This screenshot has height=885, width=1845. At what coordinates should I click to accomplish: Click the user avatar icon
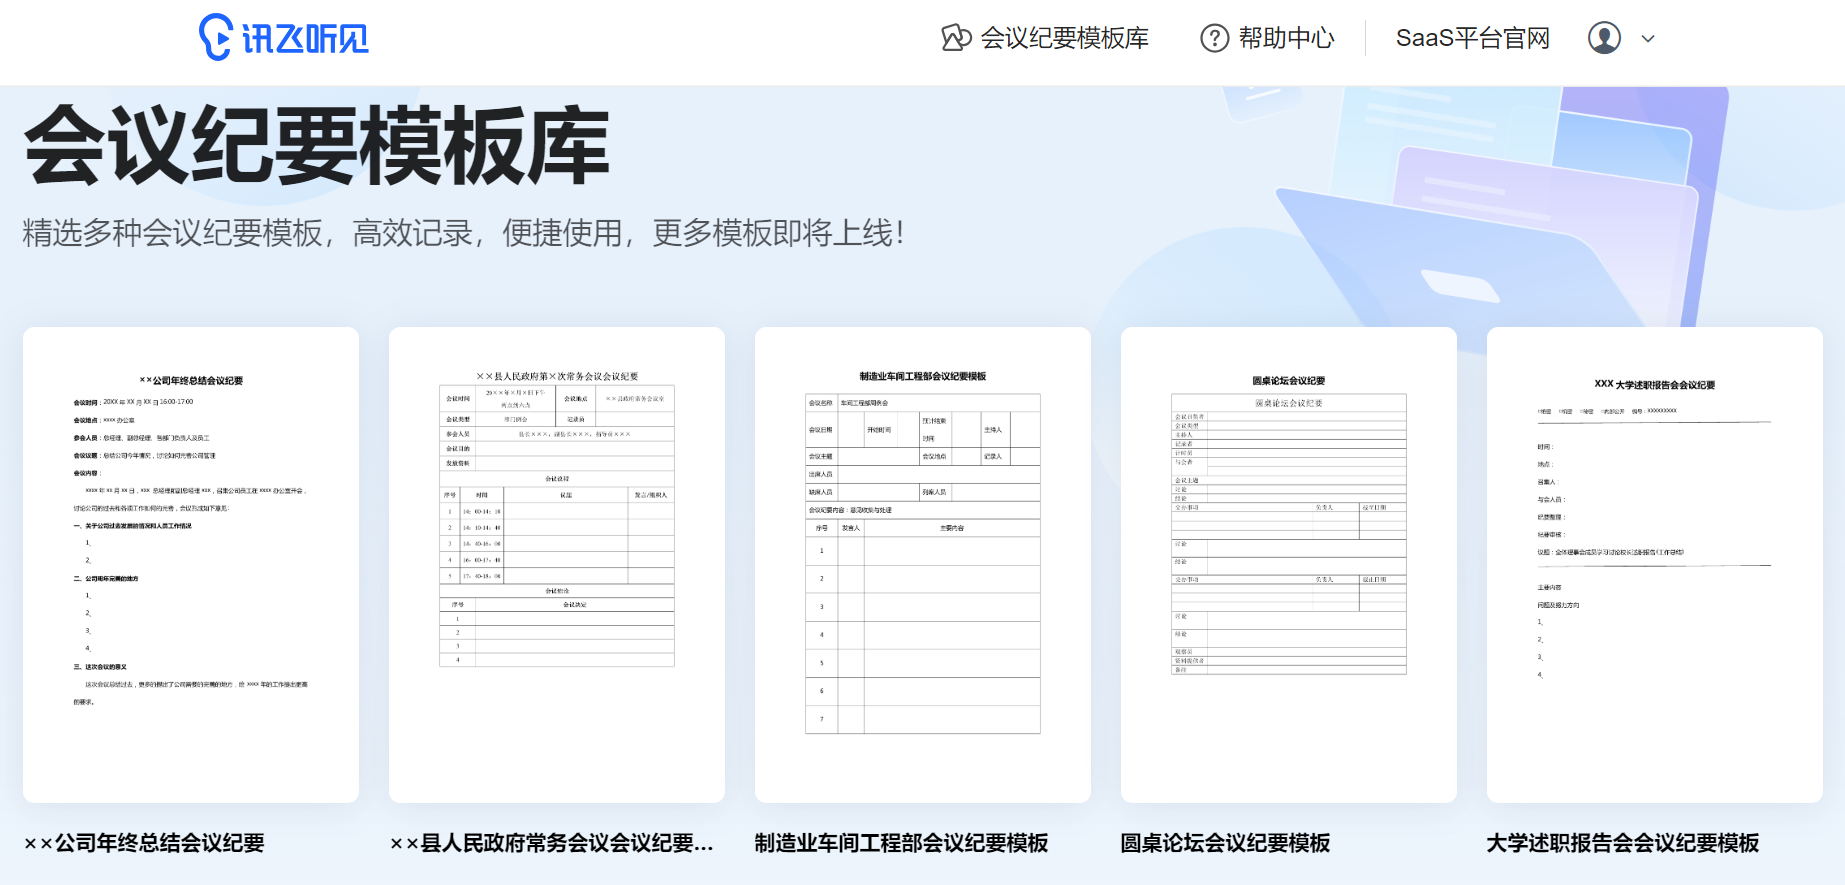pyautogui.click(x=1604, y=38)
